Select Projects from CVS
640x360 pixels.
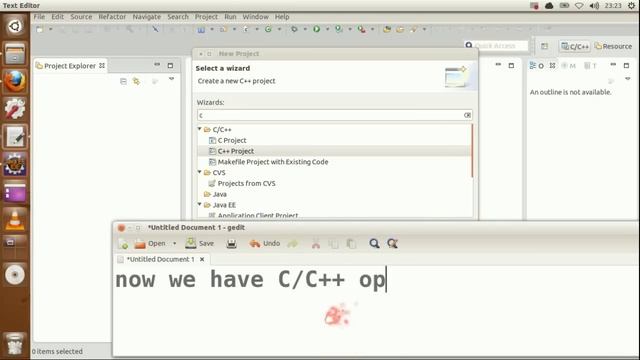(x=247, y=184)
